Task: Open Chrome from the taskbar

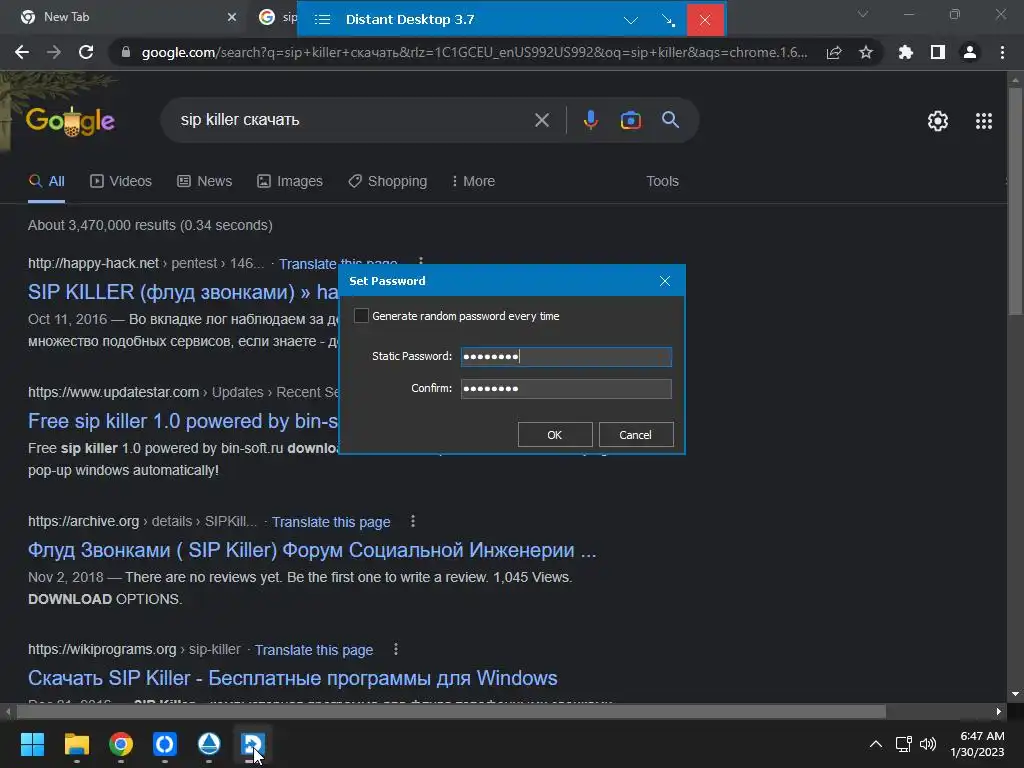Action: pos(121,744)
